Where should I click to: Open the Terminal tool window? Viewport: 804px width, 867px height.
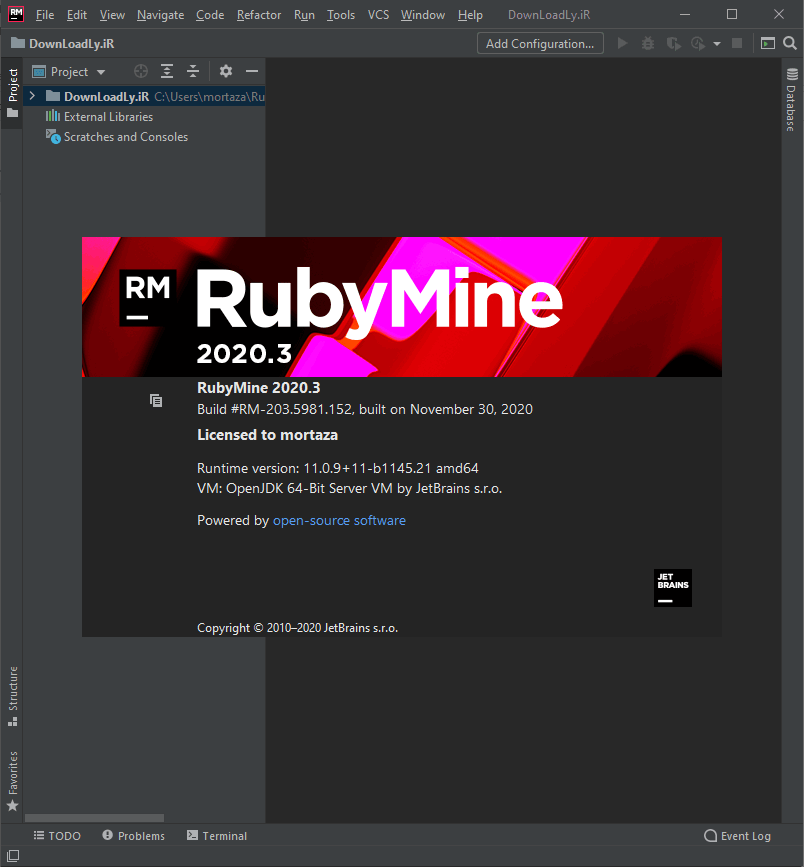coord(217,835)
